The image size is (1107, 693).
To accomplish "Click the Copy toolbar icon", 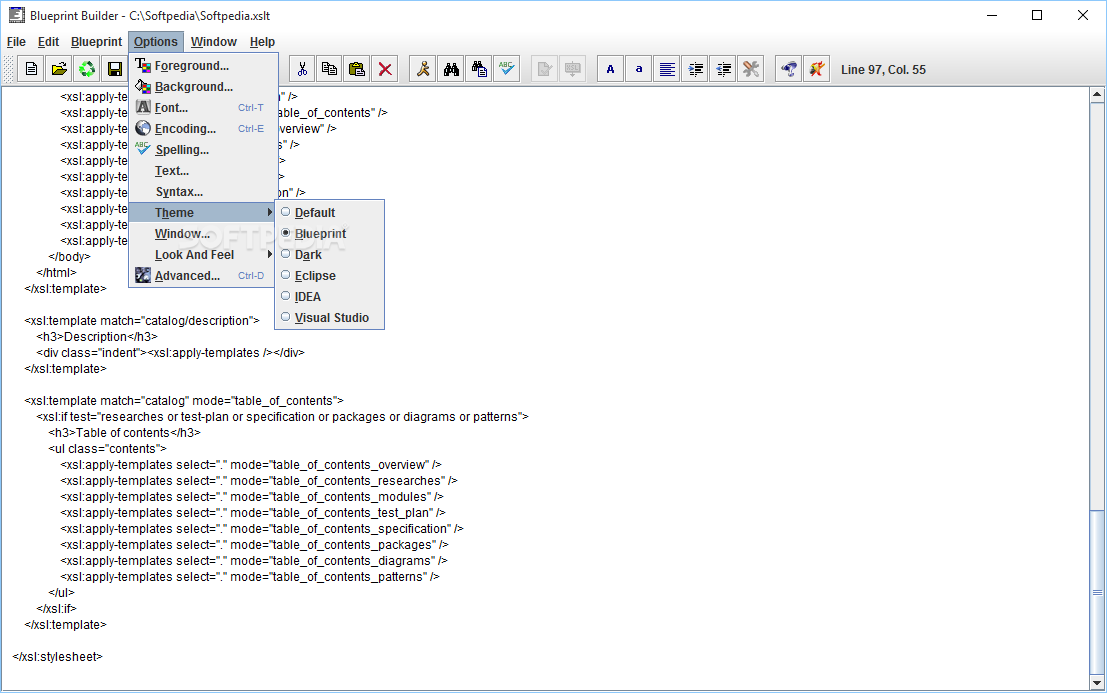I will pyautogui.click(x=330, y=69).
